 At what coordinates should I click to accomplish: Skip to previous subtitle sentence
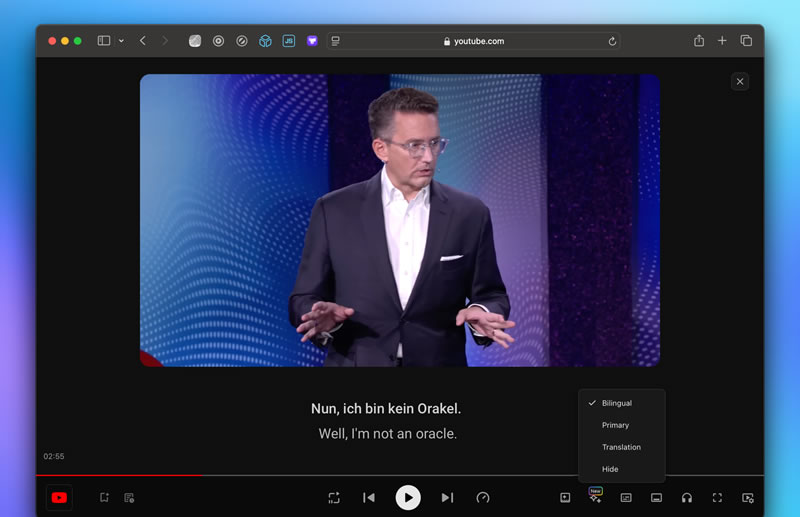click(x=369, y=498)
